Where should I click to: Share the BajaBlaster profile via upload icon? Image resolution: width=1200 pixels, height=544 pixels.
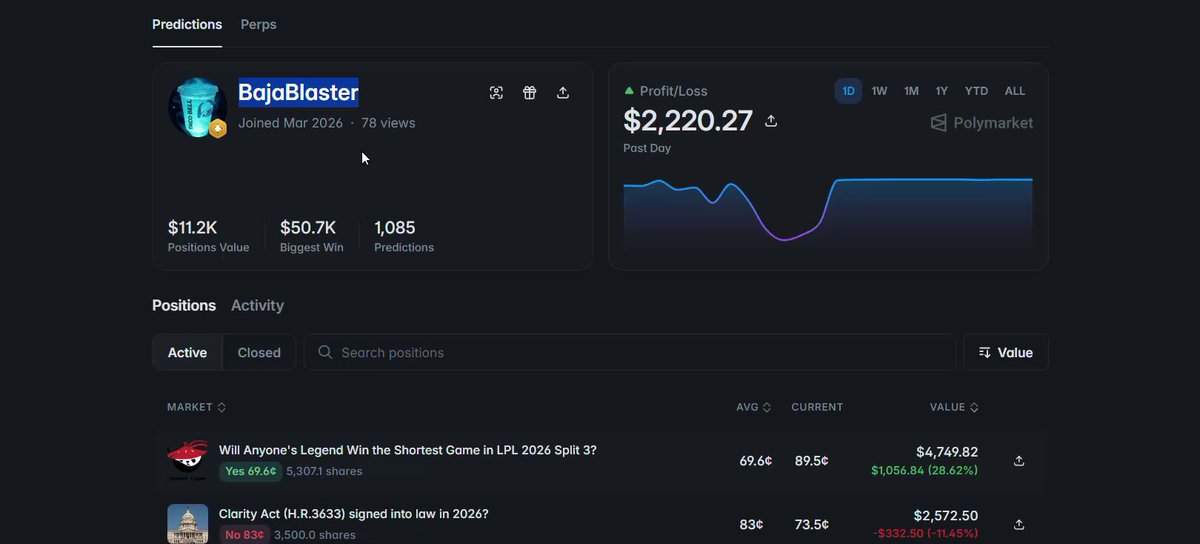563,93
